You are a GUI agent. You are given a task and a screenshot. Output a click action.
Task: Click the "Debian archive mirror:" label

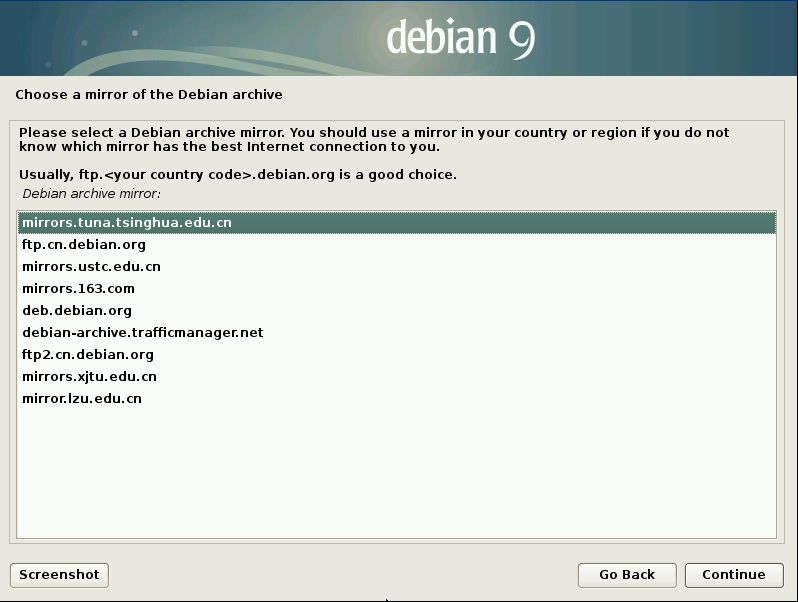(x=92, y=193)
